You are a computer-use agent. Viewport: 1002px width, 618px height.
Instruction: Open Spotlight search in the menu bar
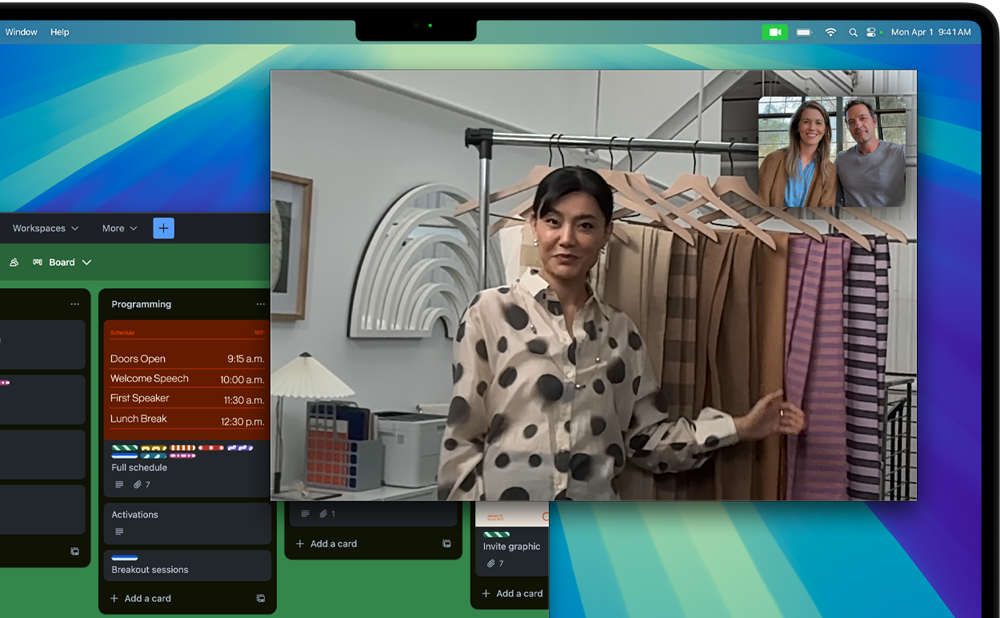click(x=853, y=32)
